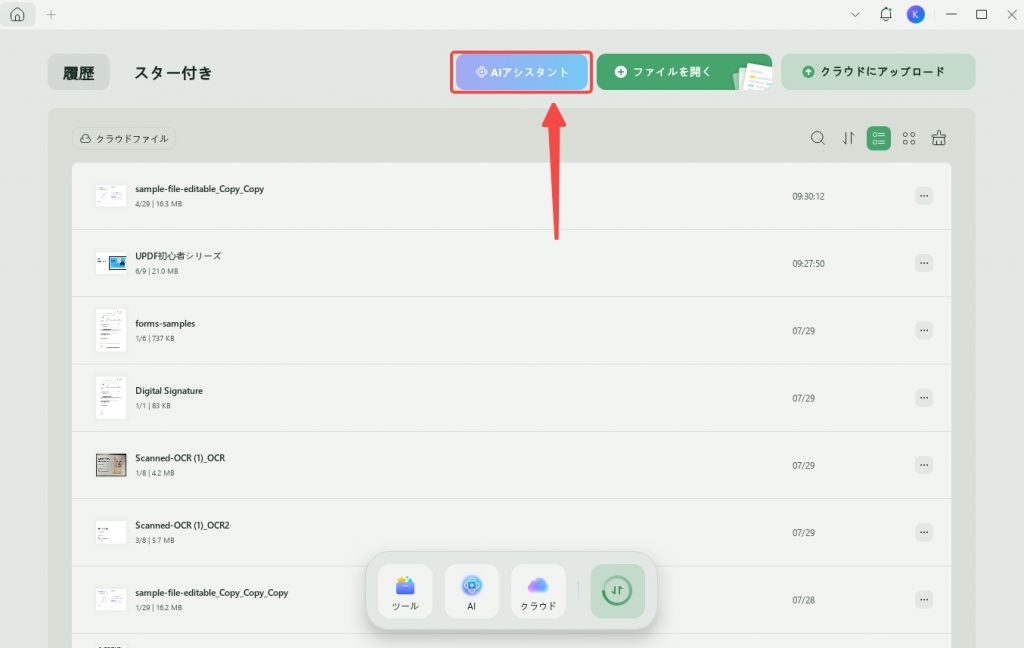Open file search magnifier icon
1024x648 pixels.
coord(818,138)
